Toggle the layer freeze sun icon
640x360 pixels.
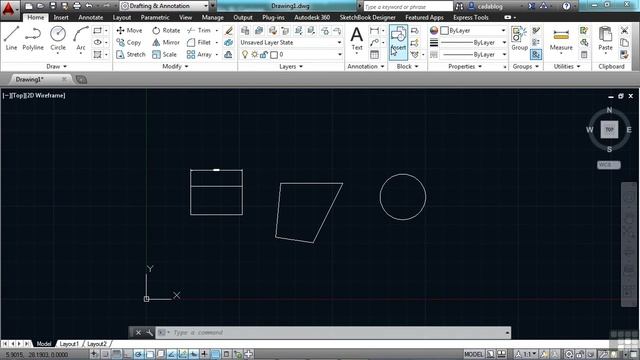coord(255,54)
